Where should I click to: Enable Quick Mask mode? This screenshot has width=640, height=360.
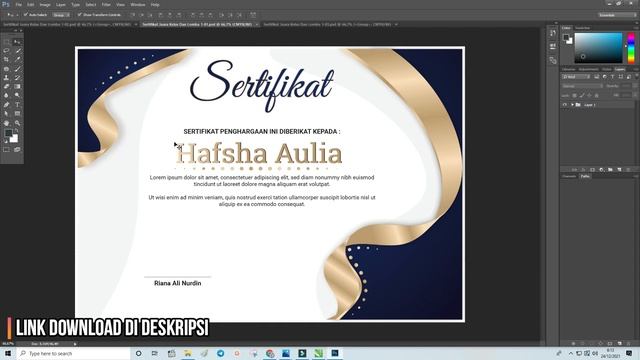[x=7, y=150]
